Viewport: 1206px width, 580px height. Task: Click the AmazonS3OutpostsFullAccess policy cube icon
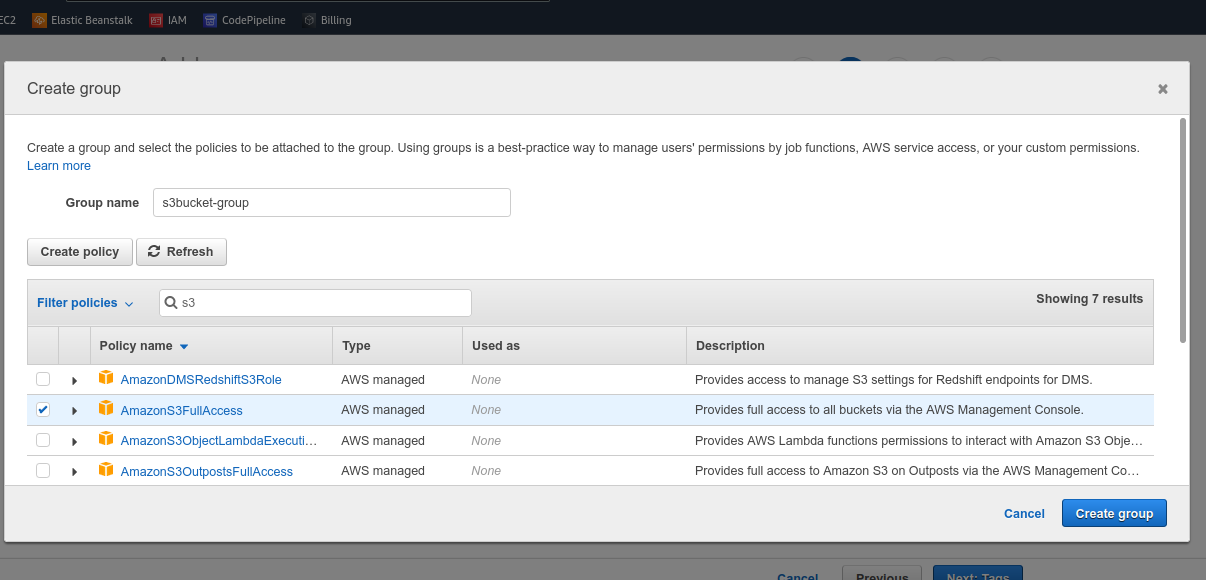click(x=106, y=469)
